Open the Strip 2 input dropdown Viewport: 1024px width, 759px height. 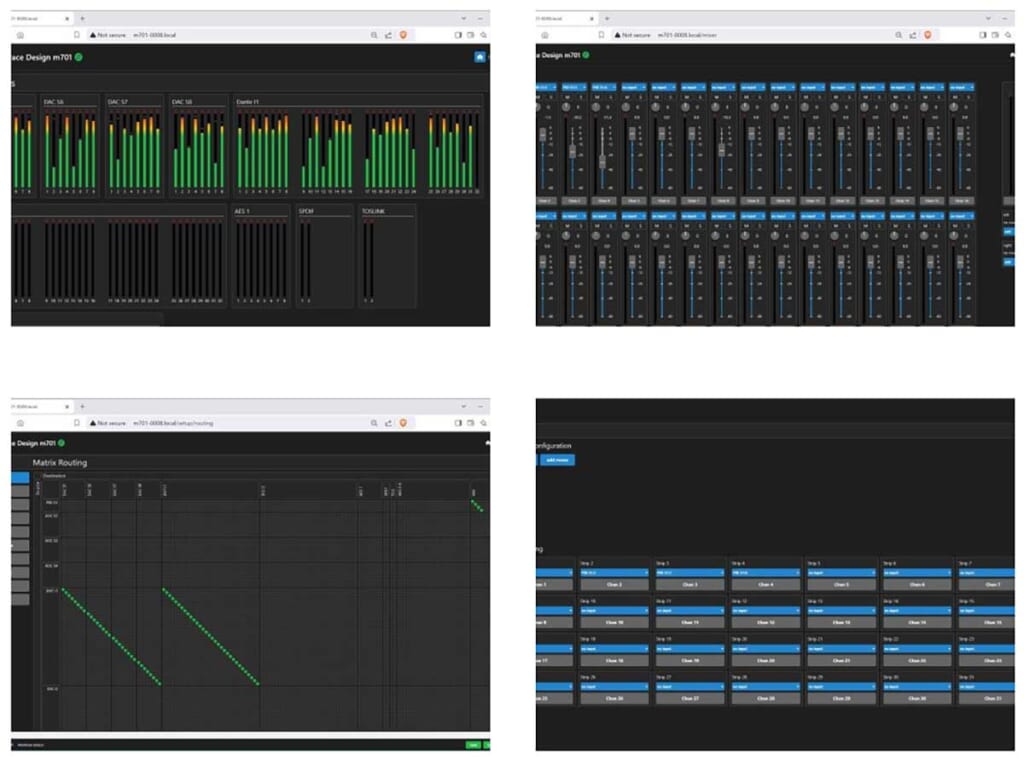click(x=614, y=573)
